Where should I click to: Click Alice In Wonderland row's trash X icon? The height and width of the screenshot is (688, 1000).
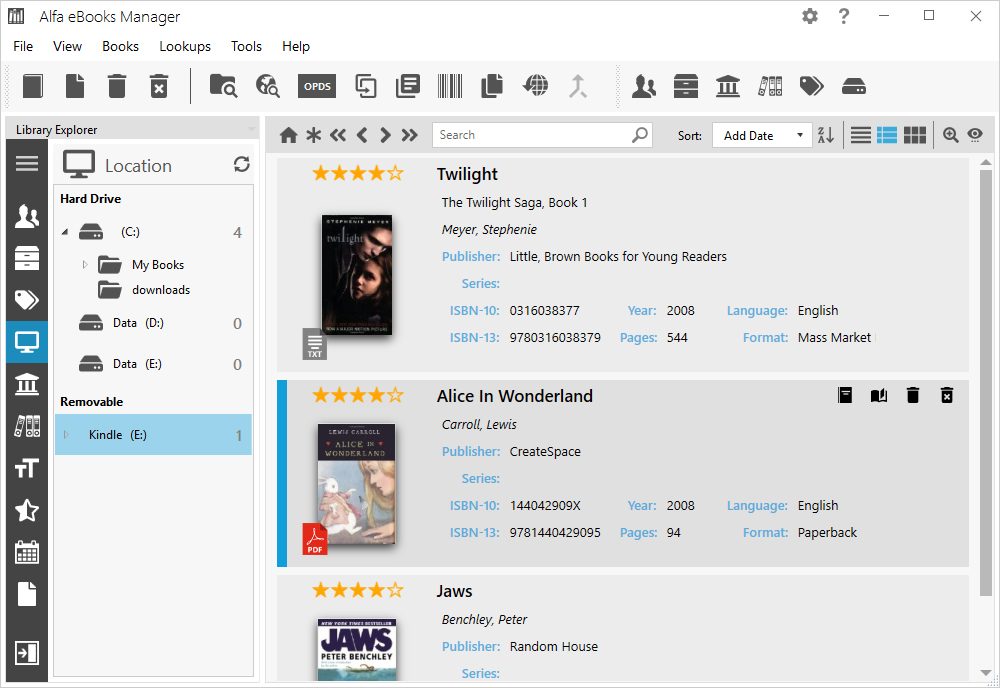tap(947, 395)
